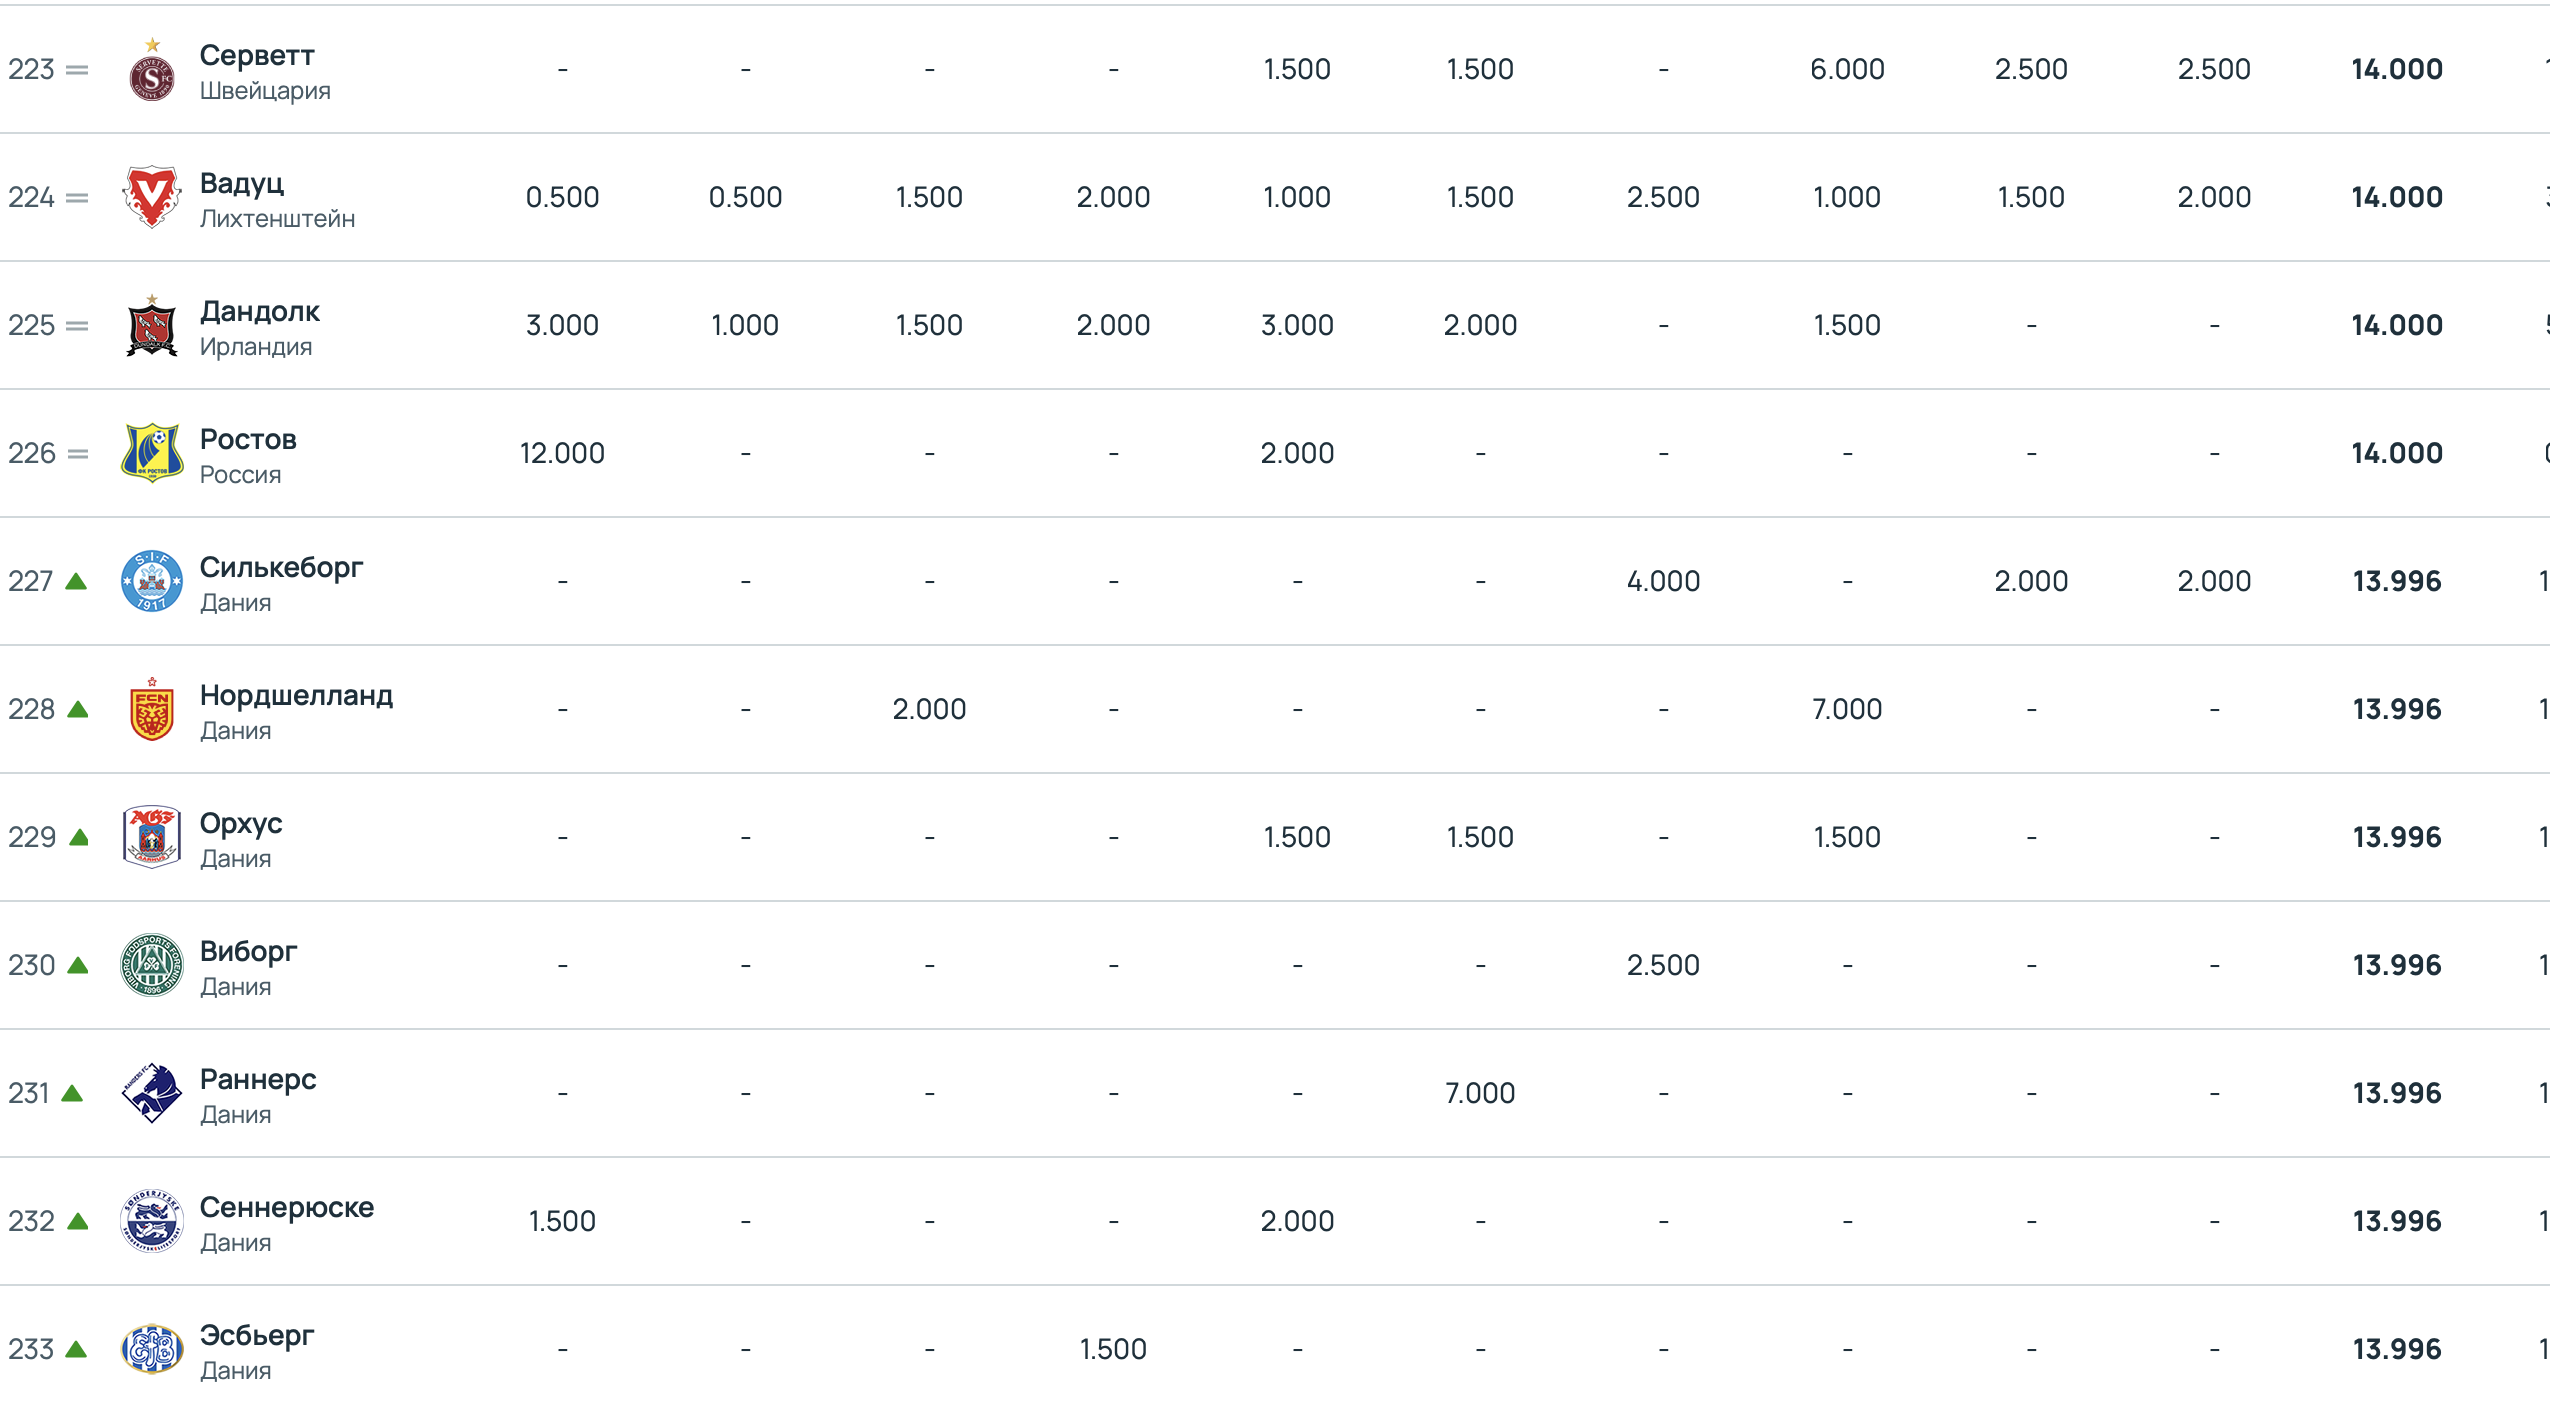This screenshot has width=2550, height=1408.
Task: Click the Randers club crest icon
Action: click(x=152, y=1093)
